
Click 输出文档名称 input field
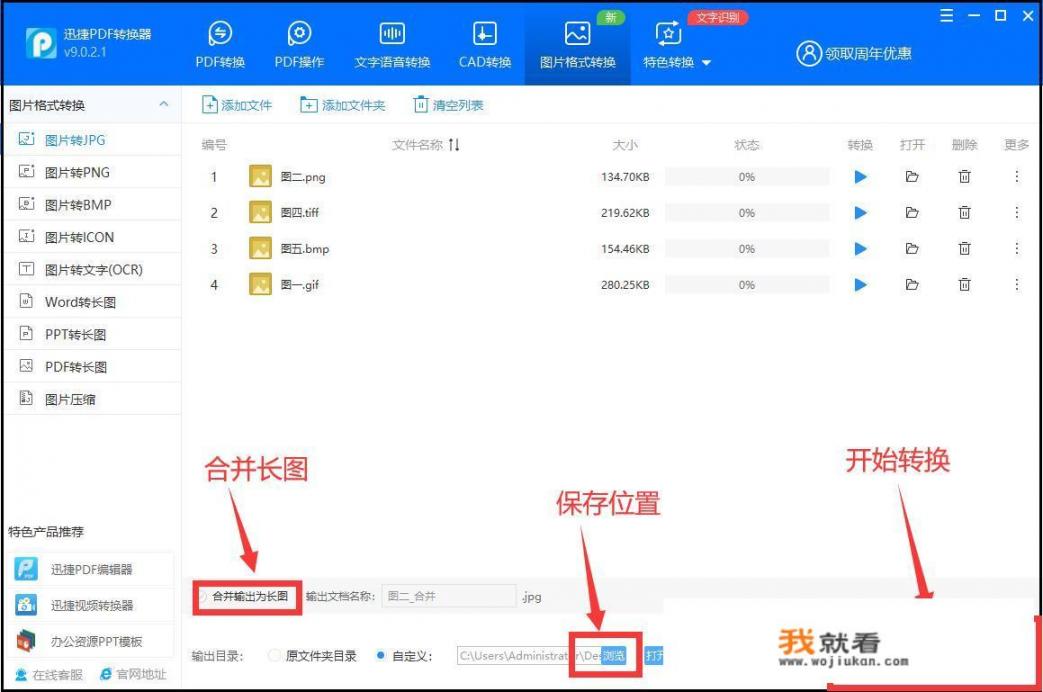point(450,596)
